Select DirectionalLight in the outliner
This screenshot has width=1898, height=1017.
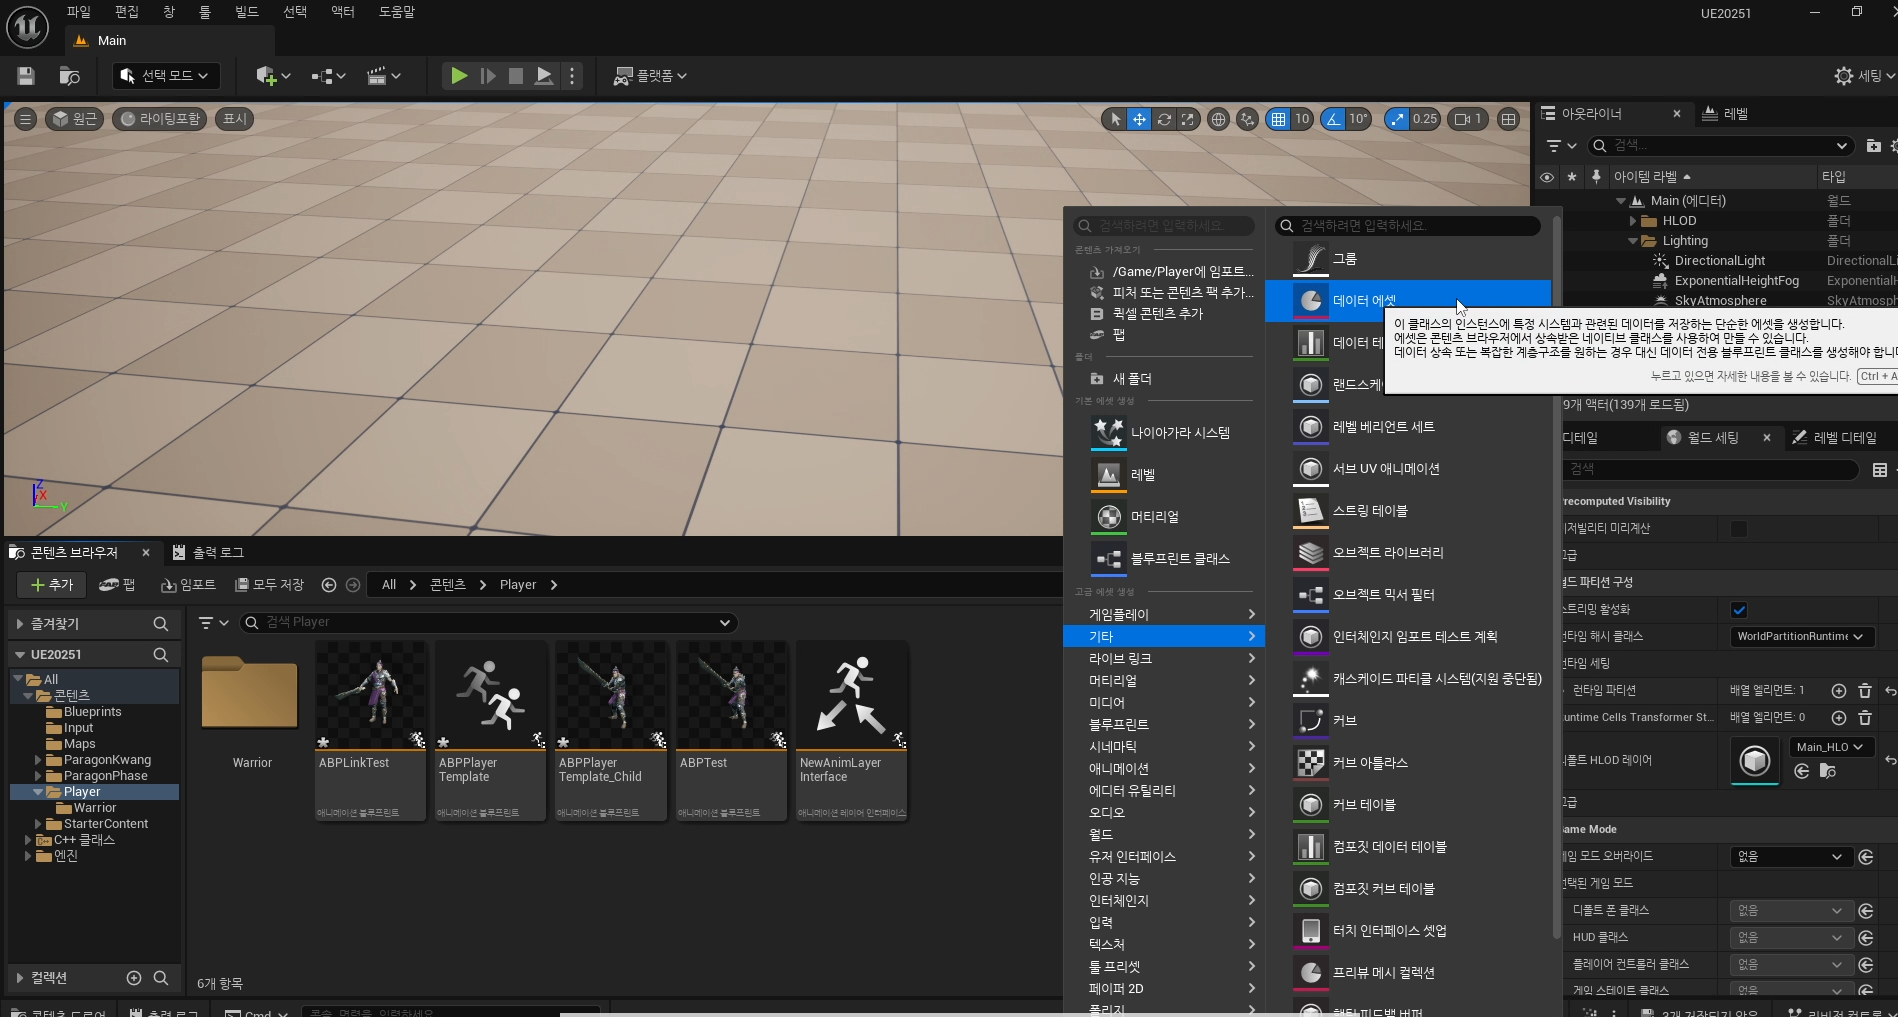pos(1720,261)
